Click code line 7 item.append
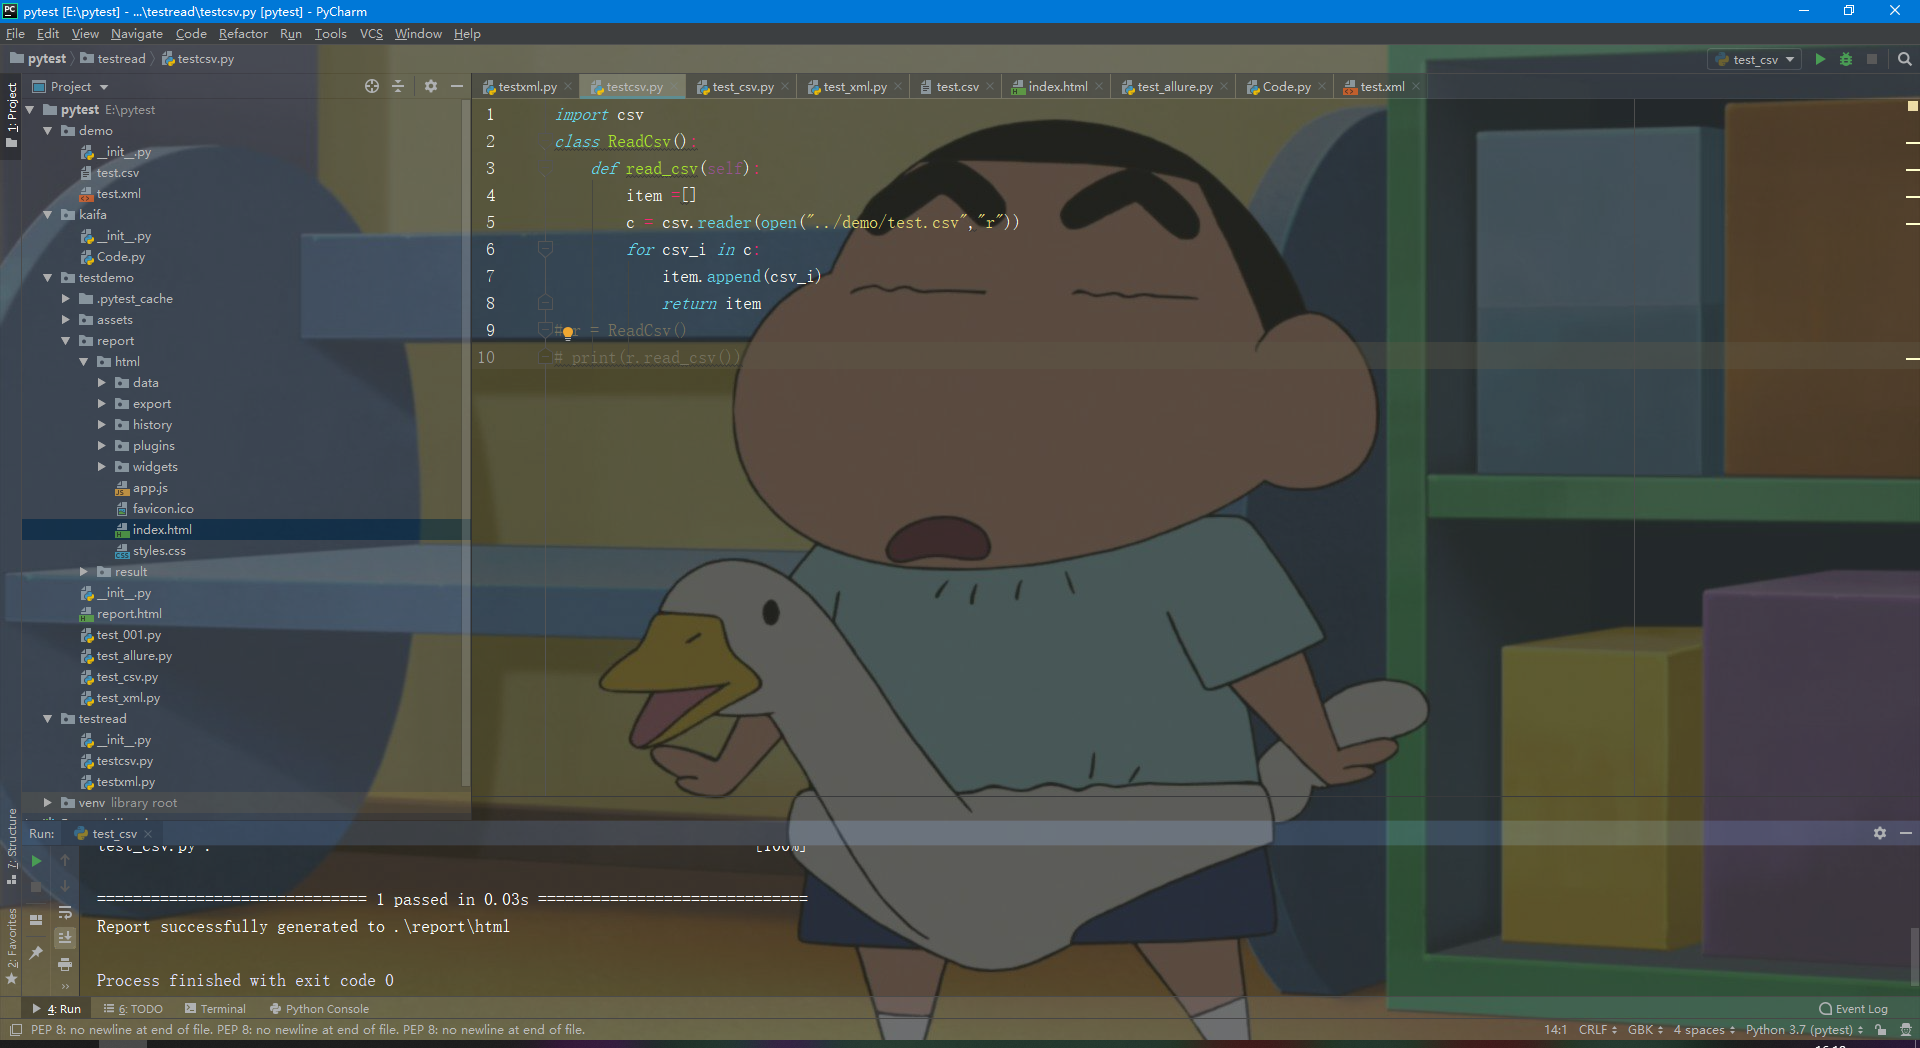Viewport: 1920px width, 1048px height. tap(741, 277)
